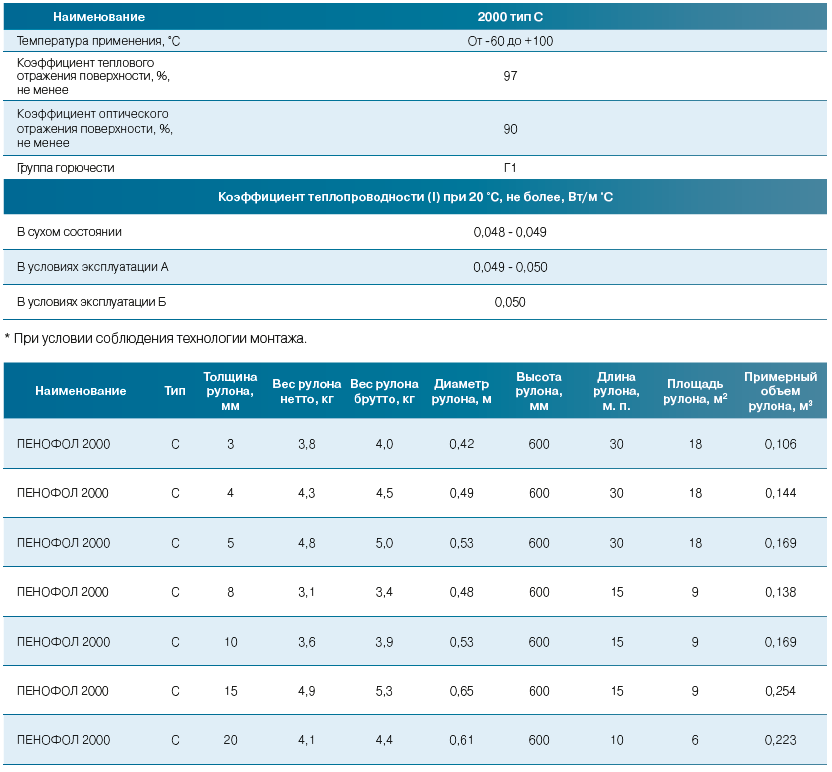Viewport: 832px width, 772px height.
Task: Click gross weight value 3,9
Action: click(x=385, y=642)
